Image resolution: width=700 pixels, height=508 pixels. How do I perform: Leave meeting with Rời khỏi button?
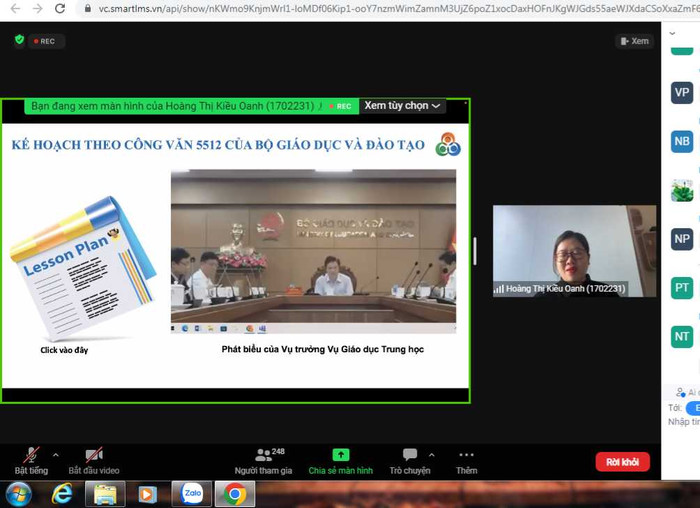coord(622,462)
